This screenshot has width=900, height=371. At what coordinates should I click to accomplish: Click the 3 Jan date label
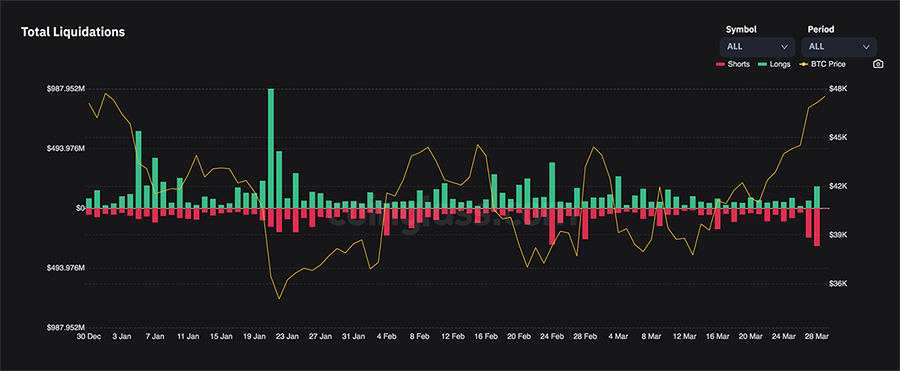(x=122, y=337)
